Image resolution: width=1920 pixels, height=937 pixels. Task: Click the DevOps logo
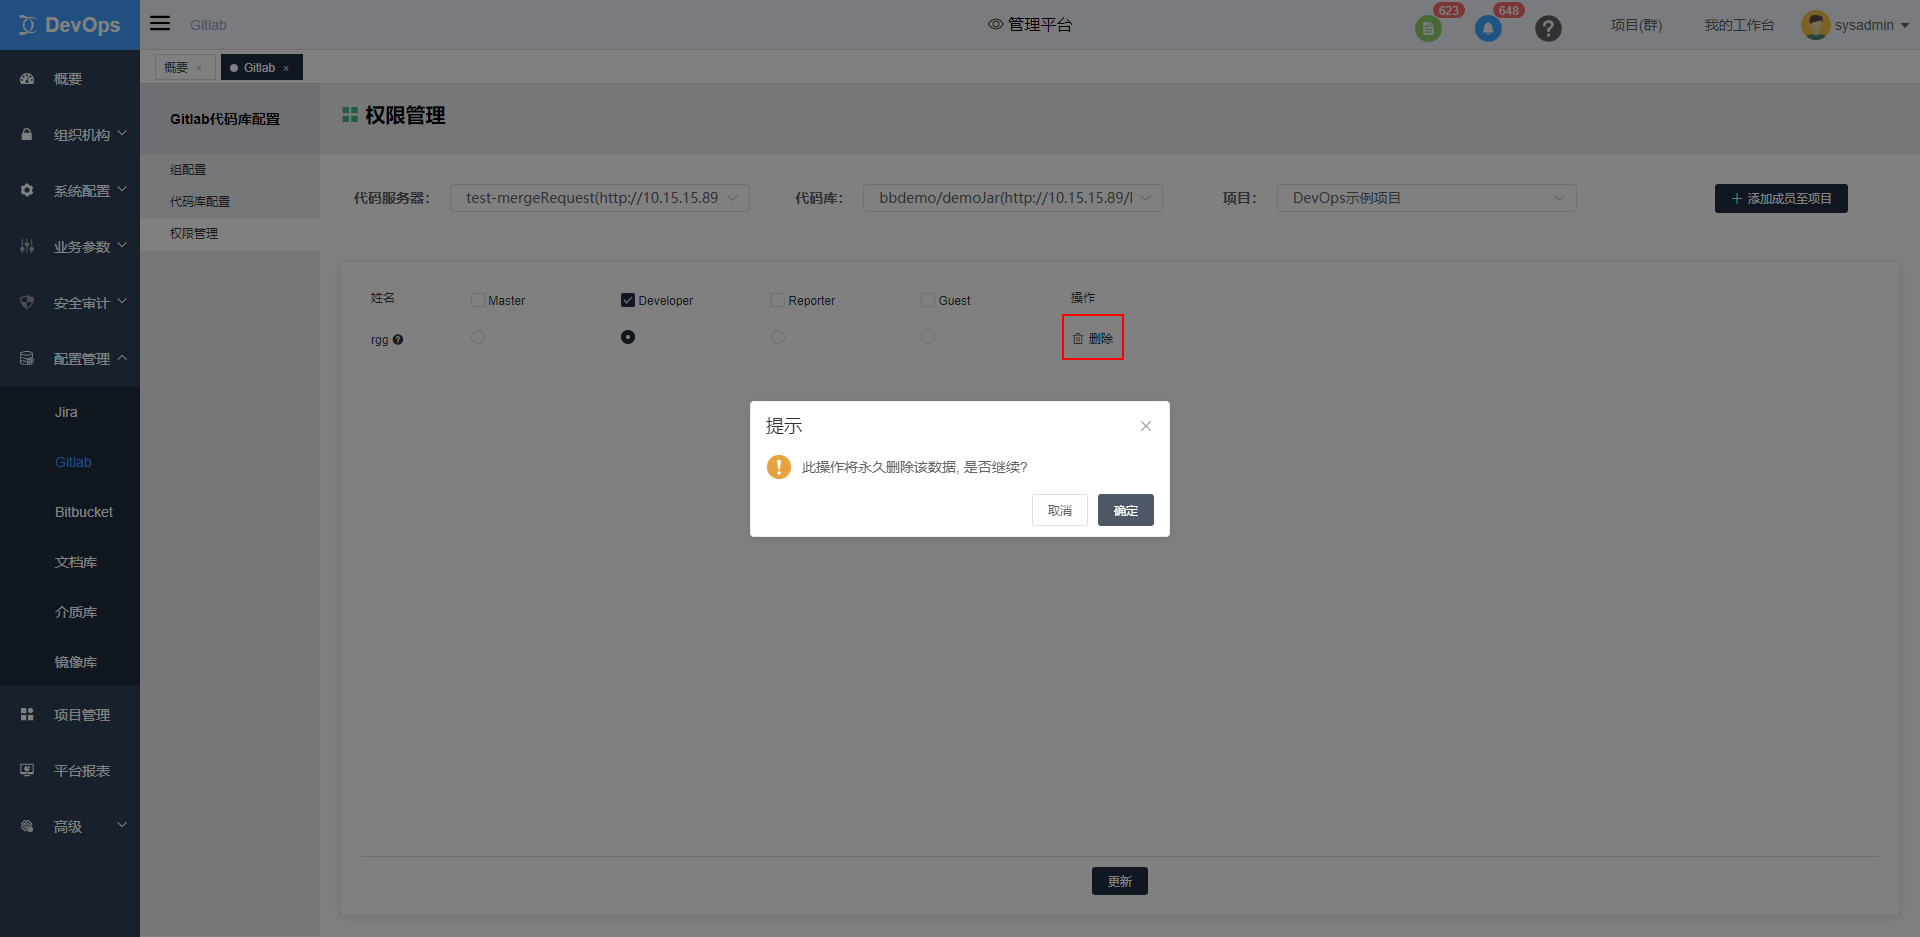[x=69, y=25]
